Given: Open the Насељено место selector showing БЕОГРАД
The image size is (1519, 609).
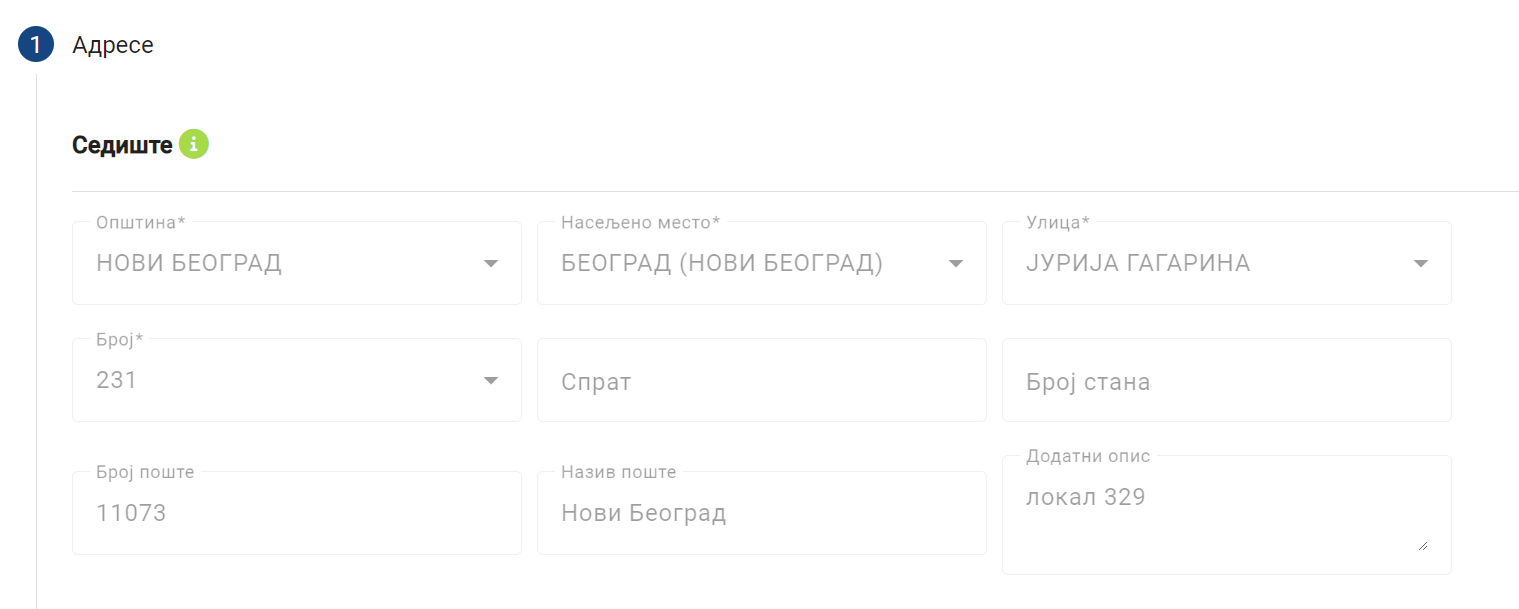Looking at the screenshot, I should point(740,263).
